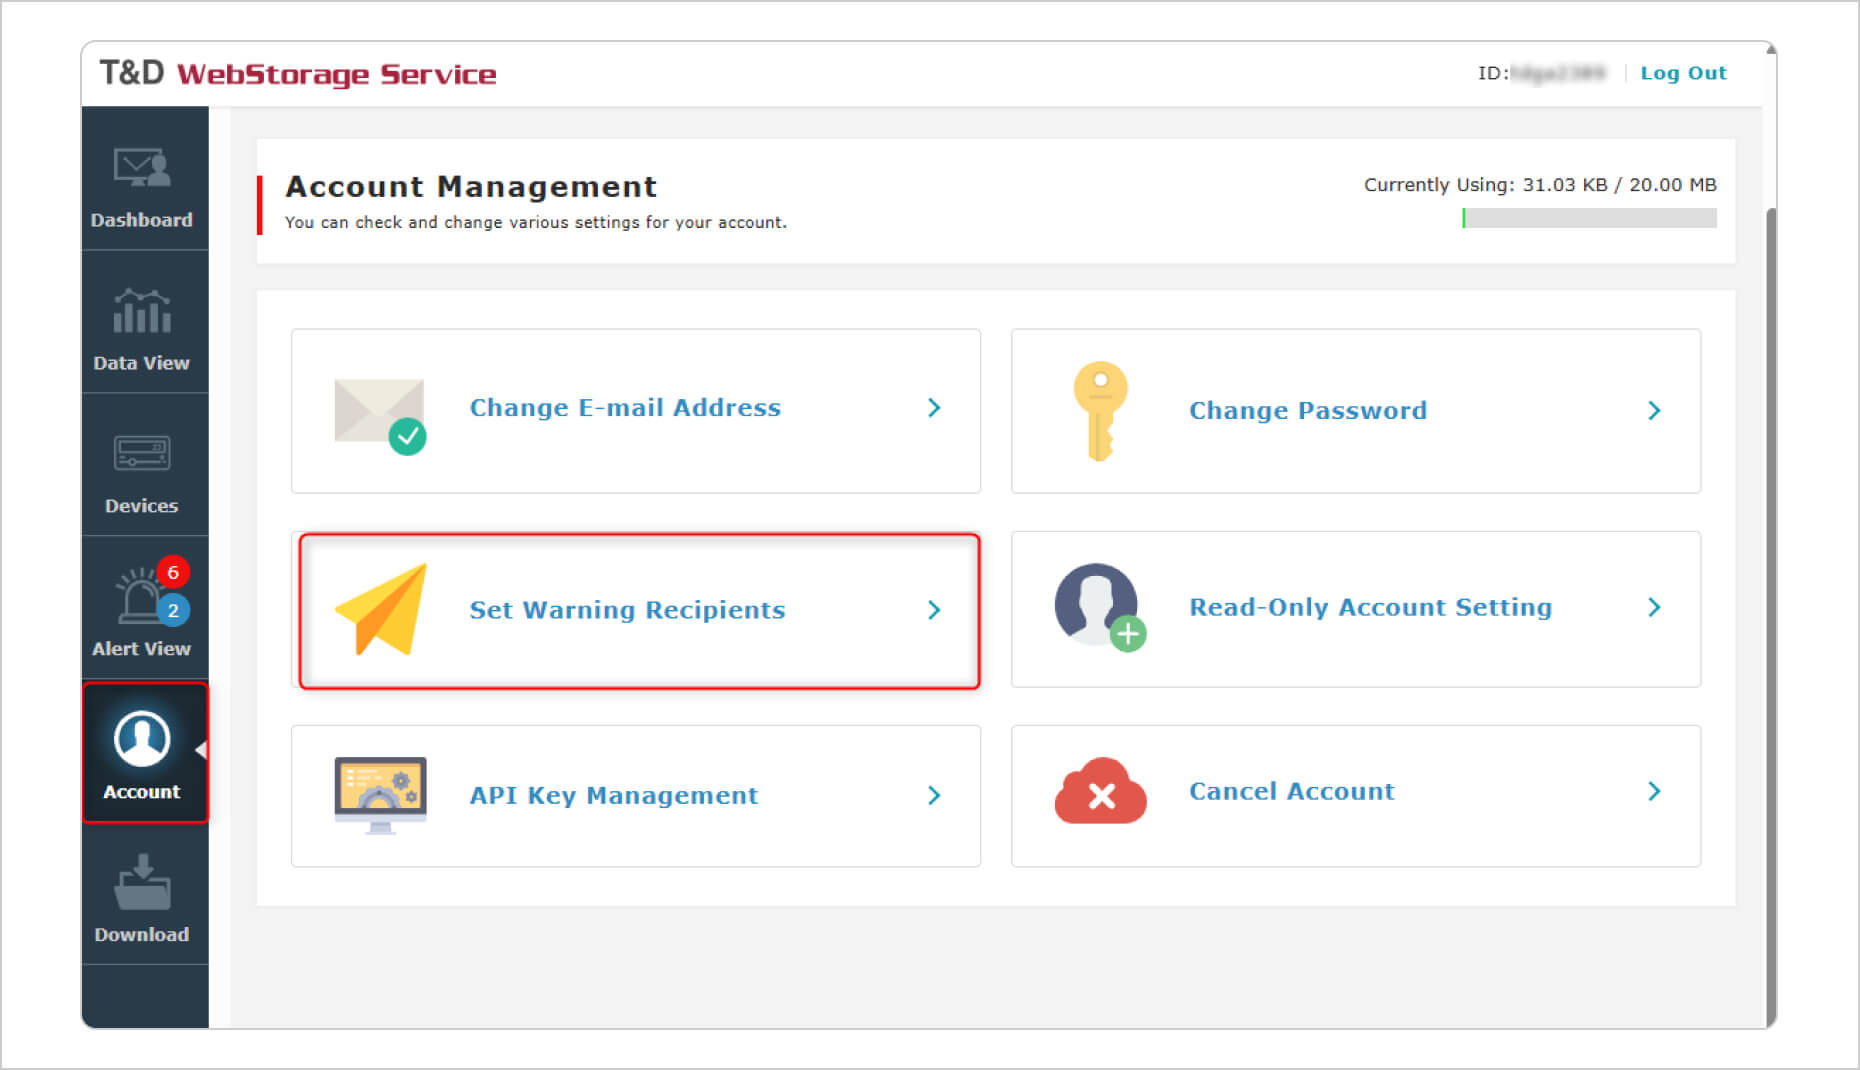This screenshot has width=1860, height=1070.
Task: Open Set Warning Recipients link
Action: coord(627,610)
